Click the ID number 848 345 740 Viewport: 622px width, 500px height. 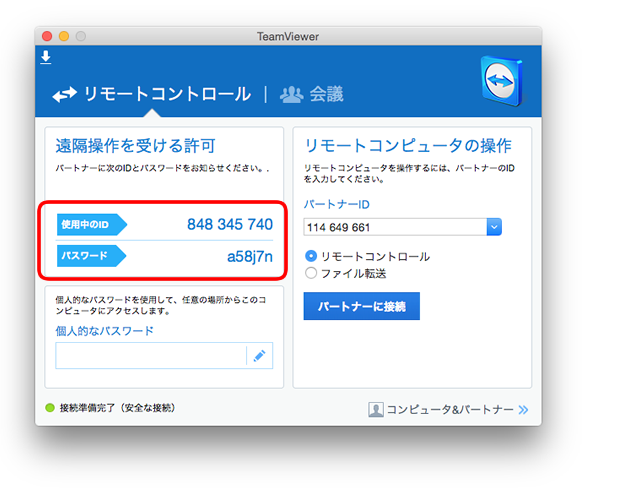coord(230,225)
